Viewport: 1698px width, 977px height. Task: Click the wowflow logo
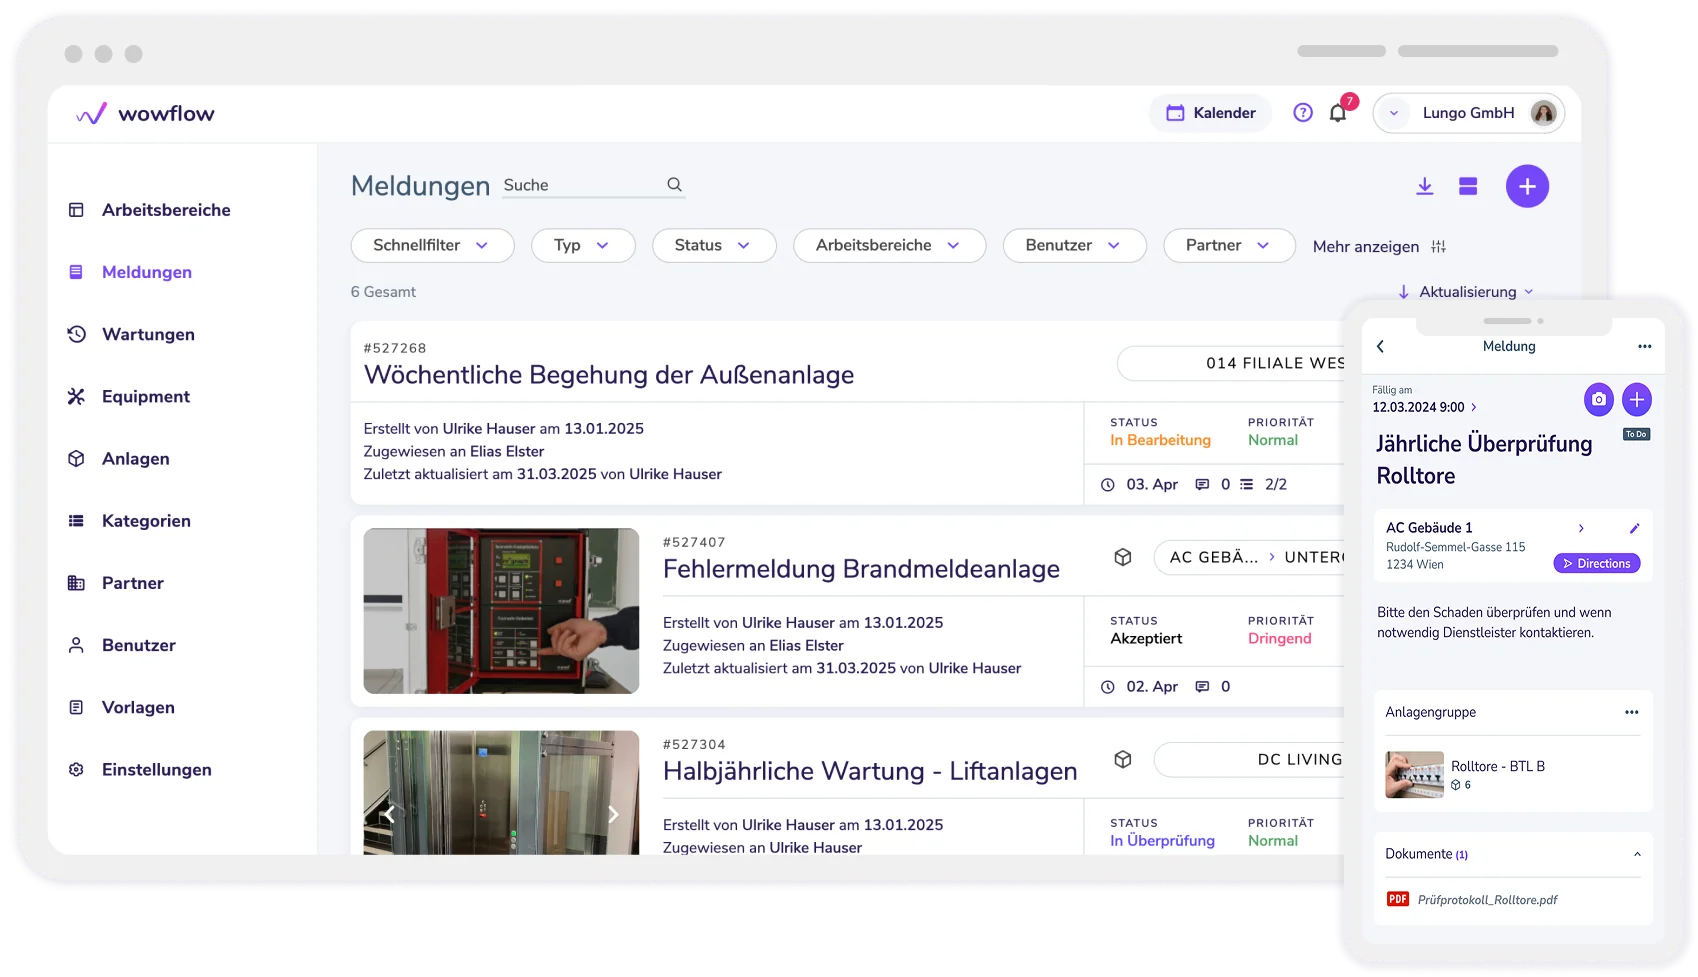pyautogui.click(x=146, y=114)
